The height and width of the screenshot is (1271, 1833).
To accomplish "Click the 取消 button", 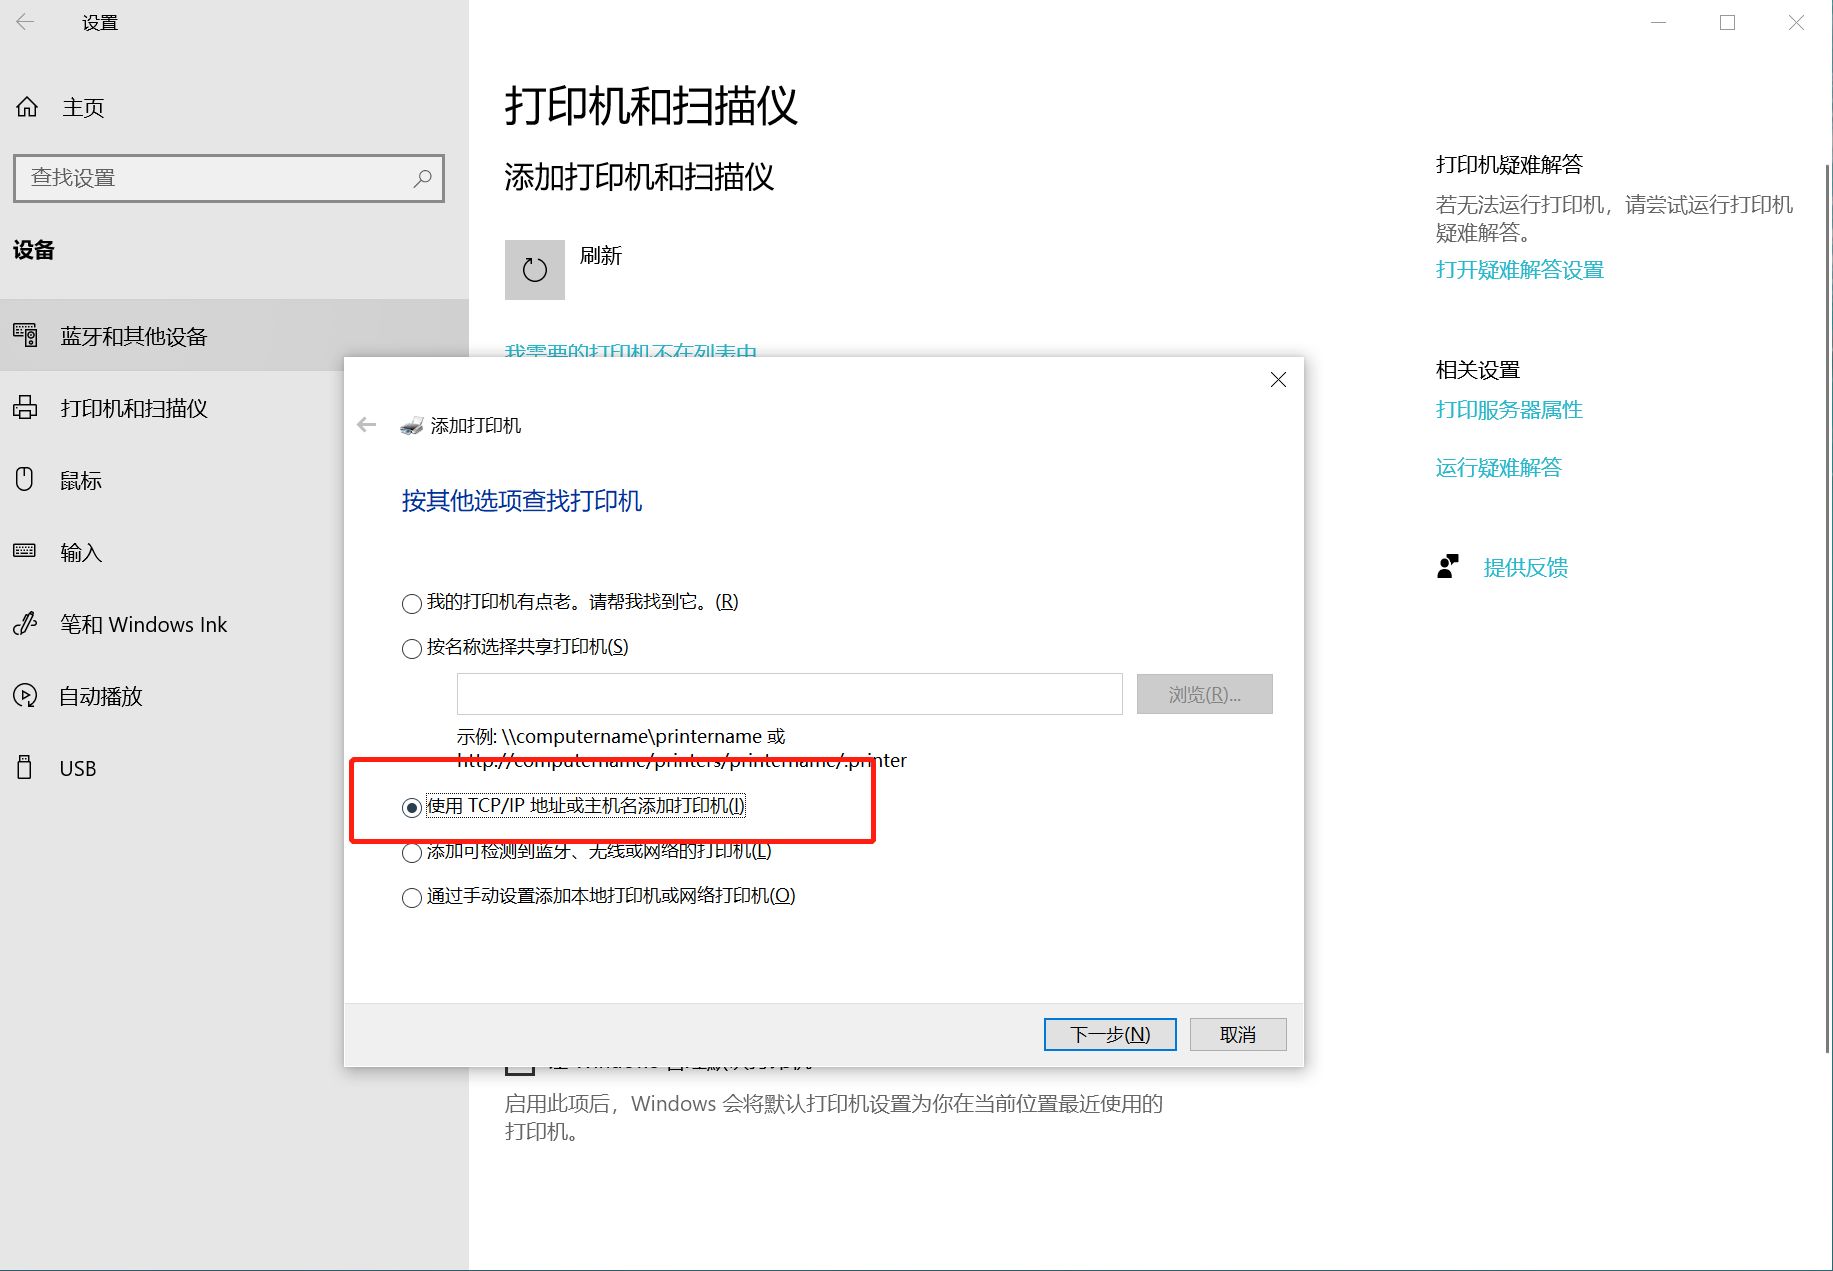I will [1238, 1035].
